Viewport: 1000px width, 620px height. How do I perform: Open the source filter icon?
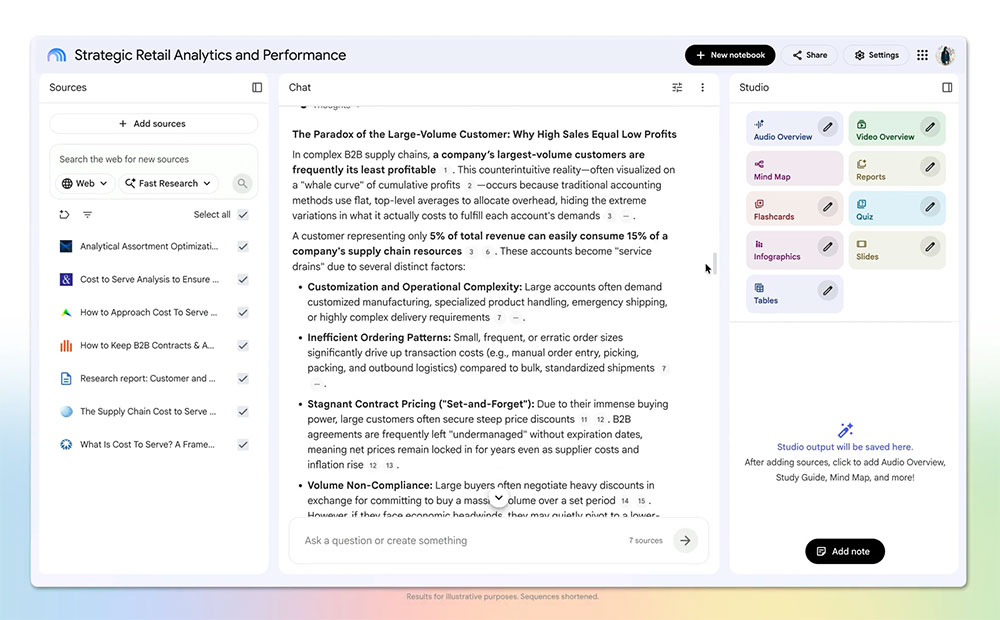[87, 215]
